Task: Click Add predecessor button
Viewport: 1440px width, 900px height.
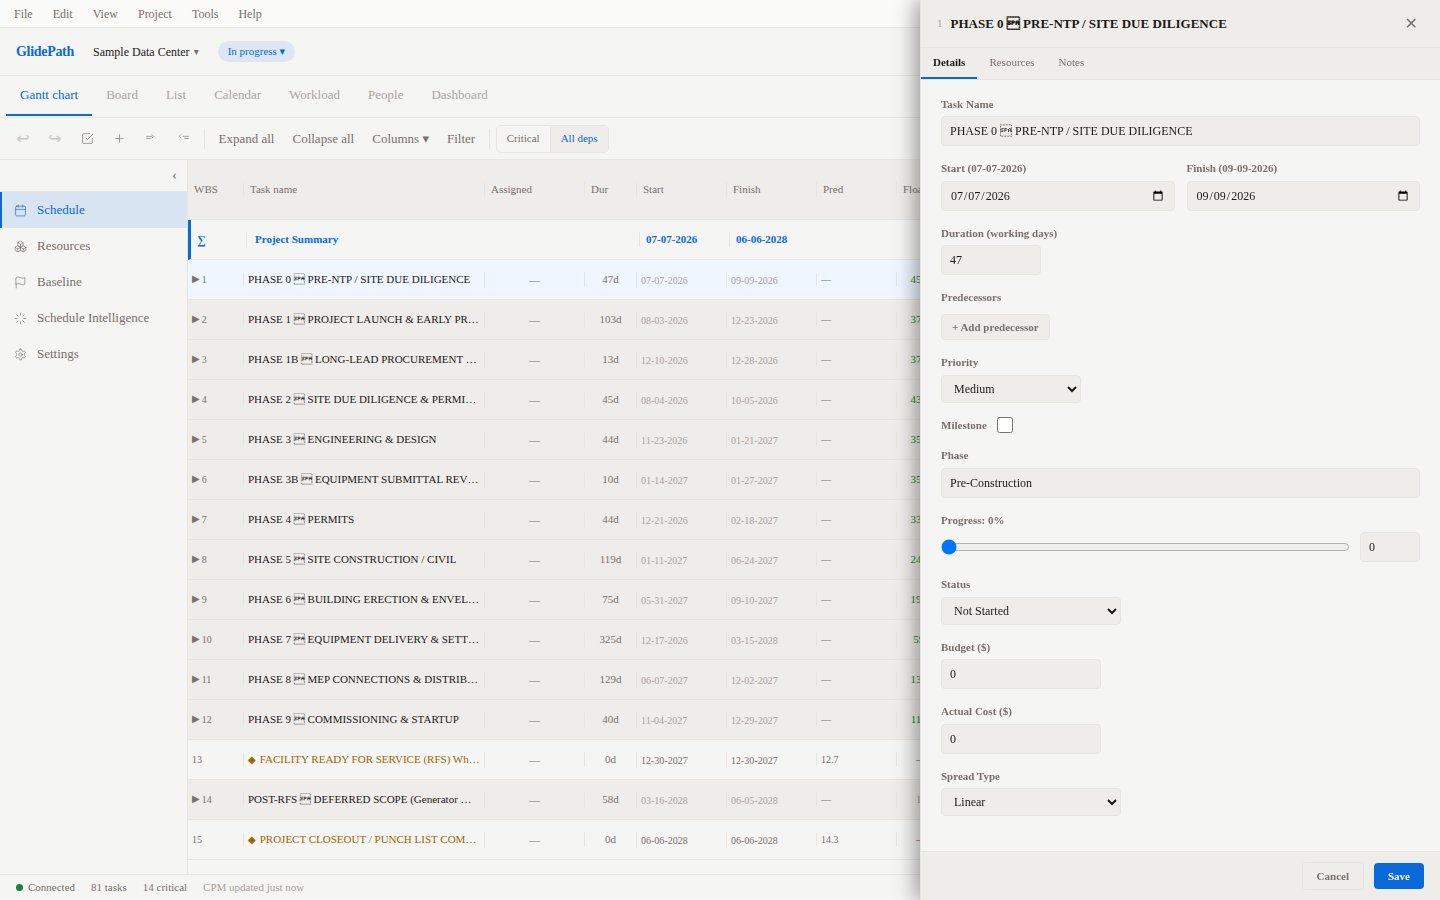Action: (x=995, y=327)
